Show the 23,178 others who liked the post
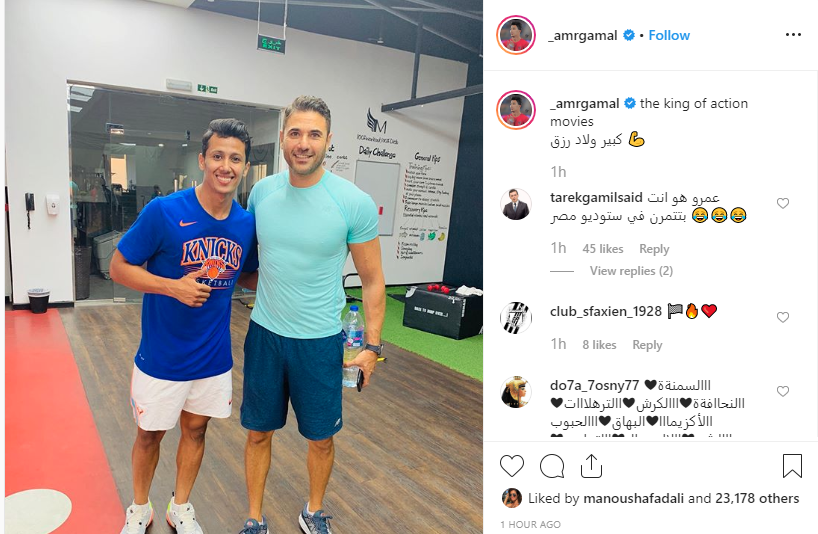This screenshot has width=818, height=534. [x=757, y=499]
